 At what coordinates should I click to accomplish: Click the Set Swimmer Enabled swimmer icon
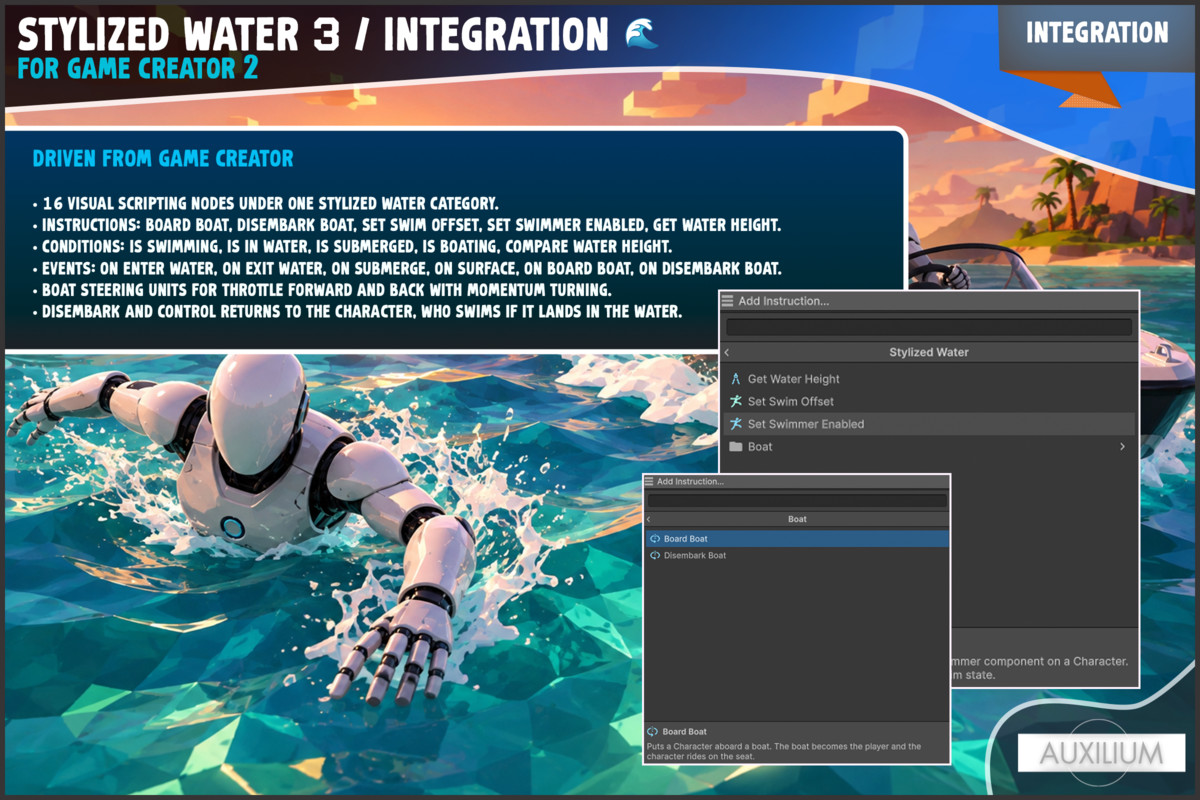(736, 424)
